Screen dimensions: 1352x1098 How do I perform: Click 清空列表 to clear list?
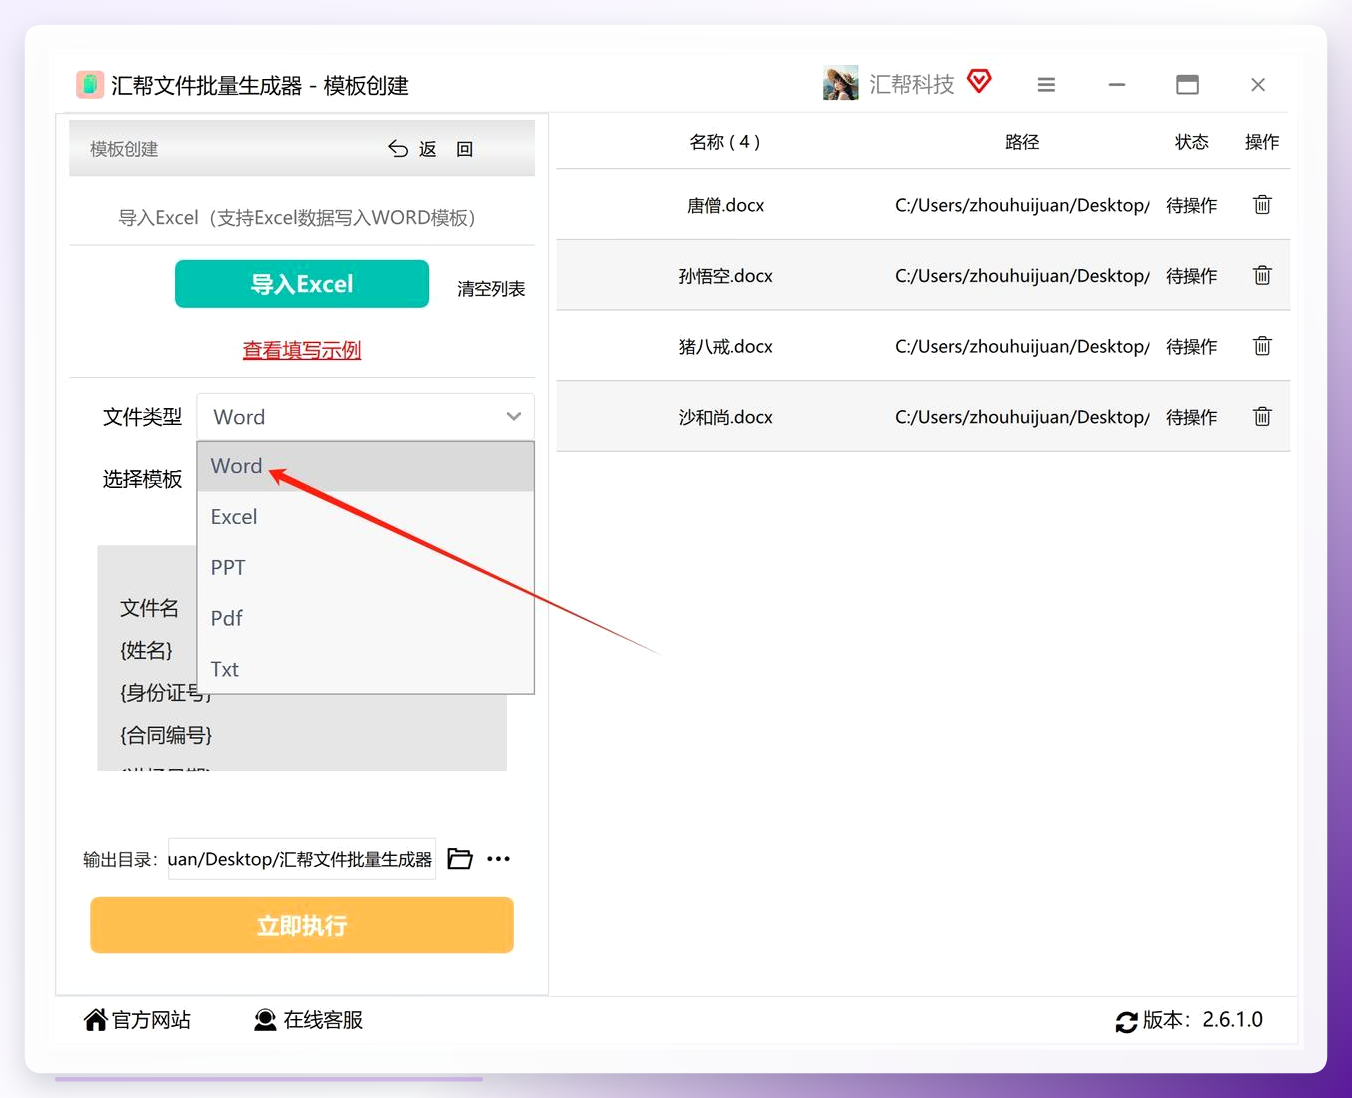pos(491,289)
